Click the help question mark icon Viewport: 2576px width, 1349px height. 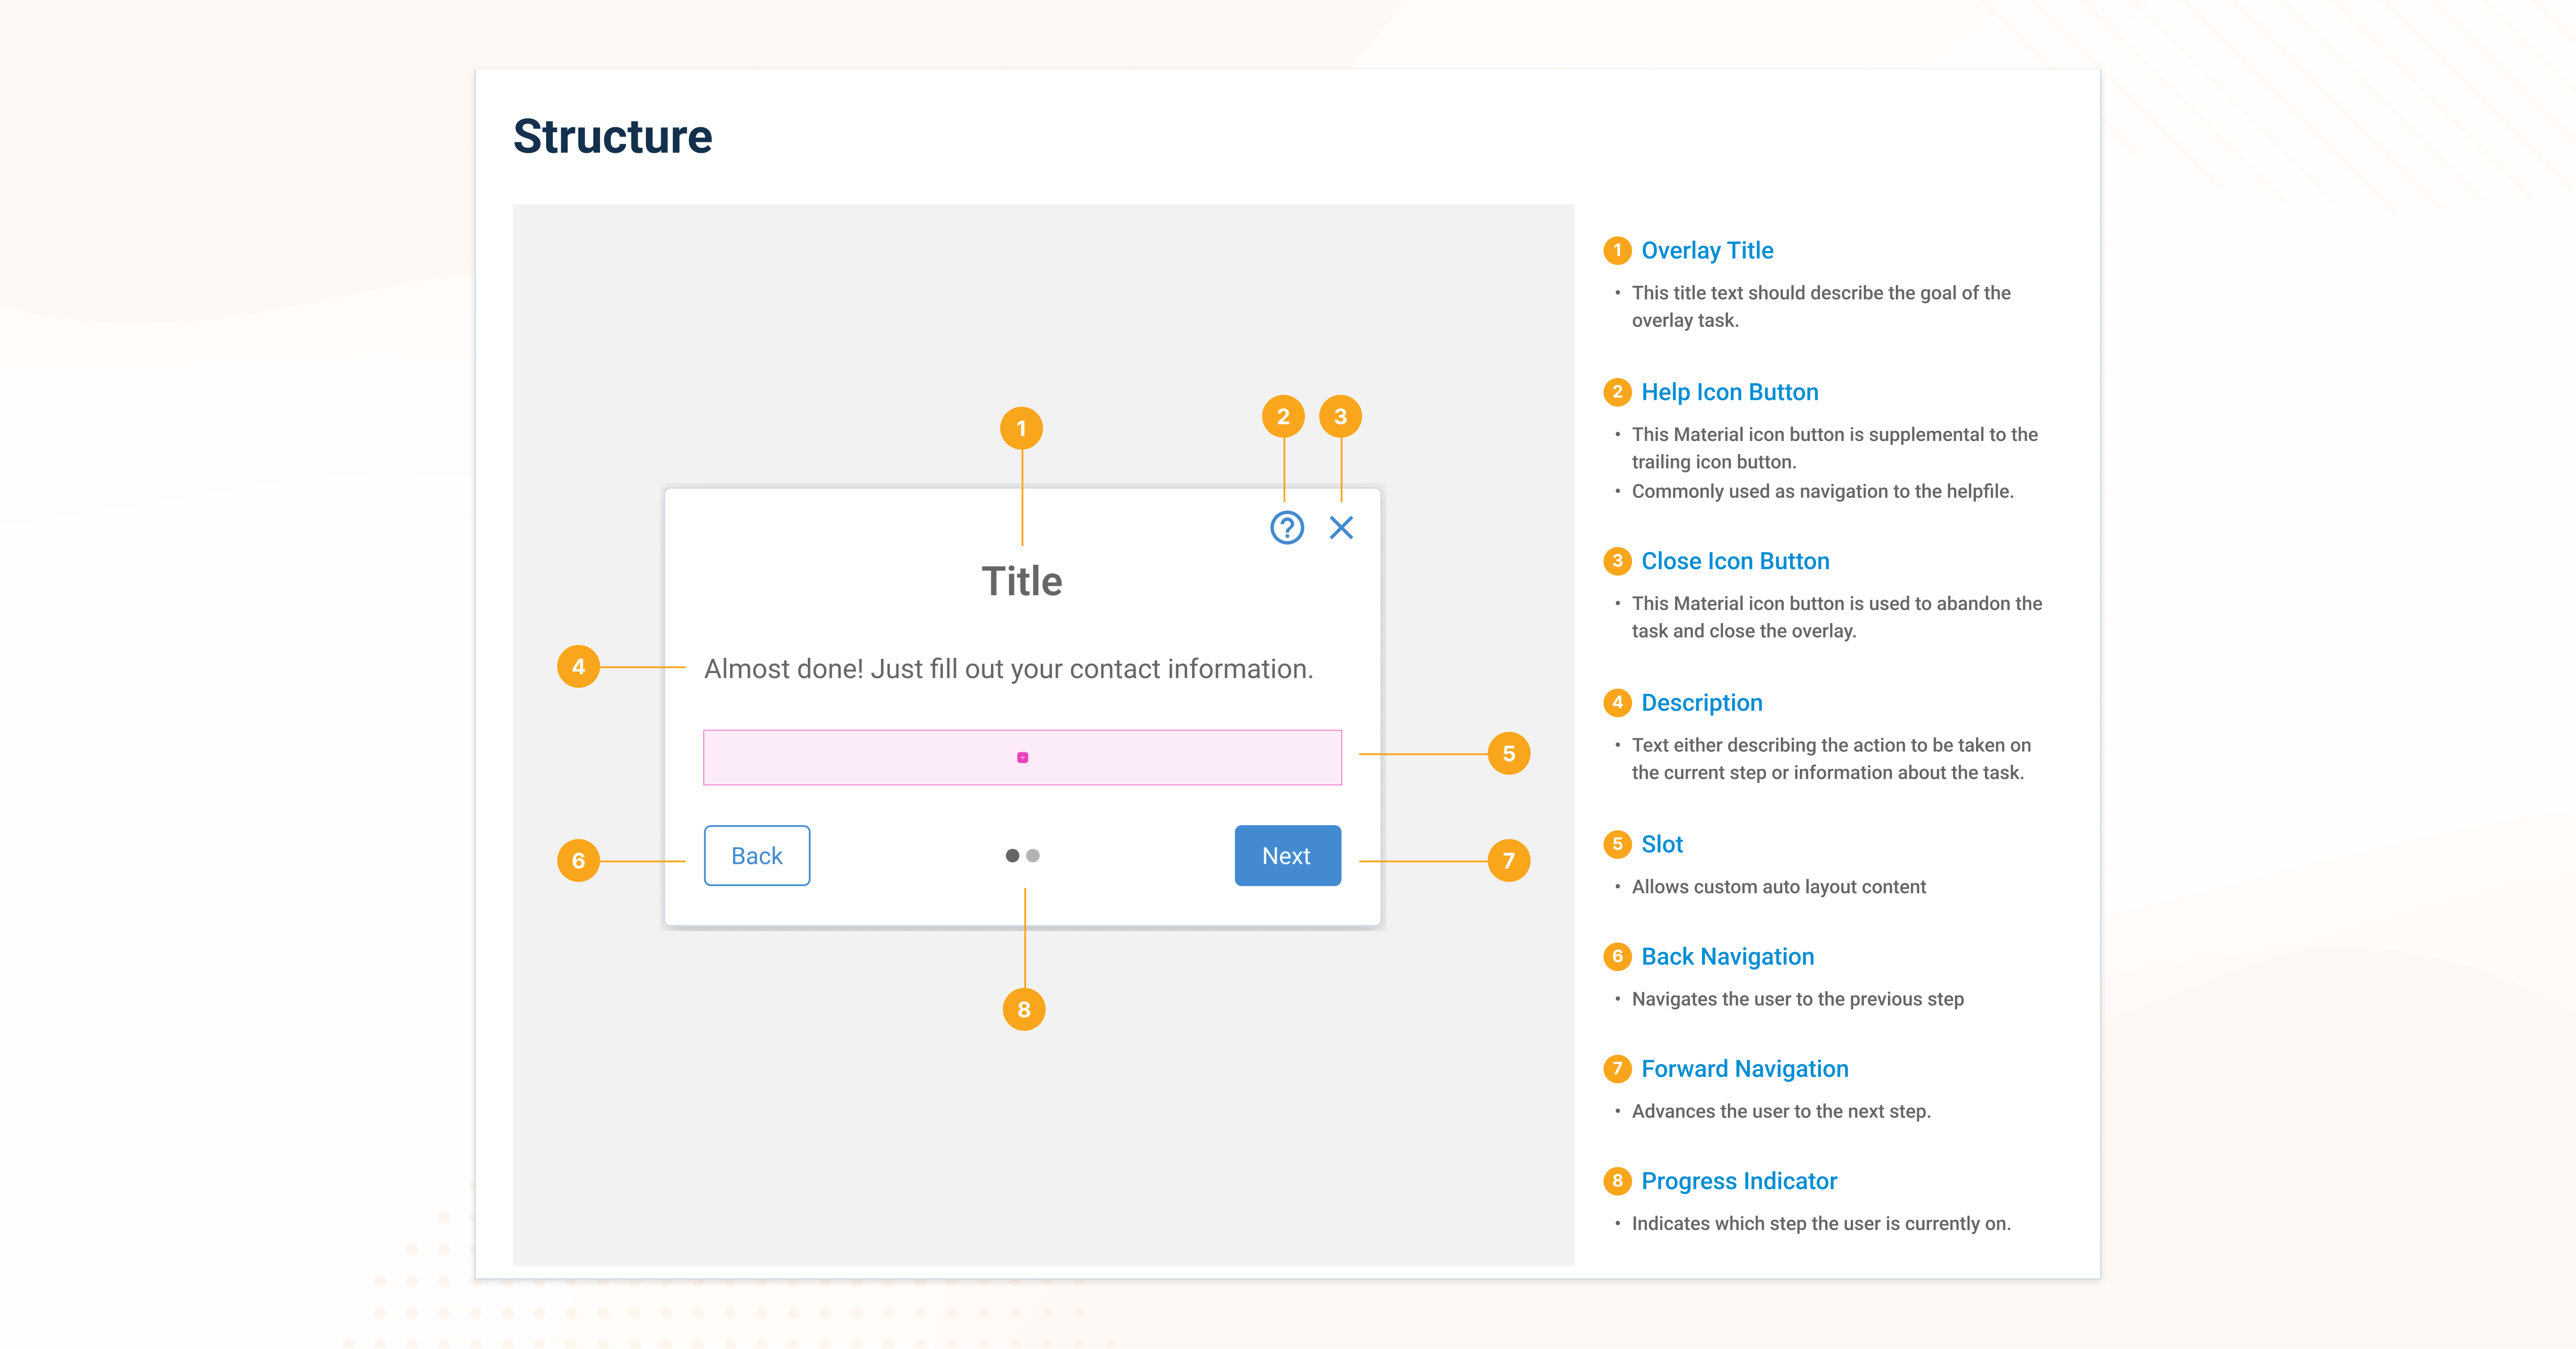coord(1286,527)
